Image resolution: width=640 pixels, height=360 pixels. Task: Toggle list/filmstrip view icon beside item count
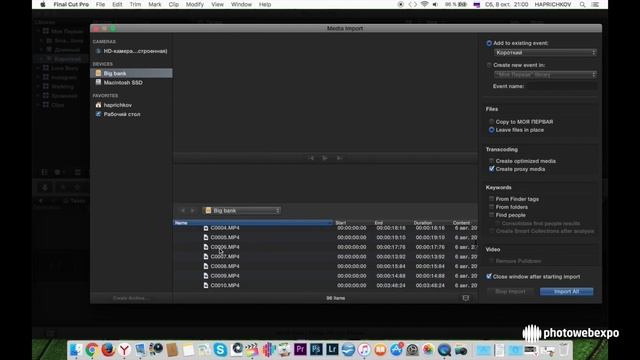coord(466,298)
